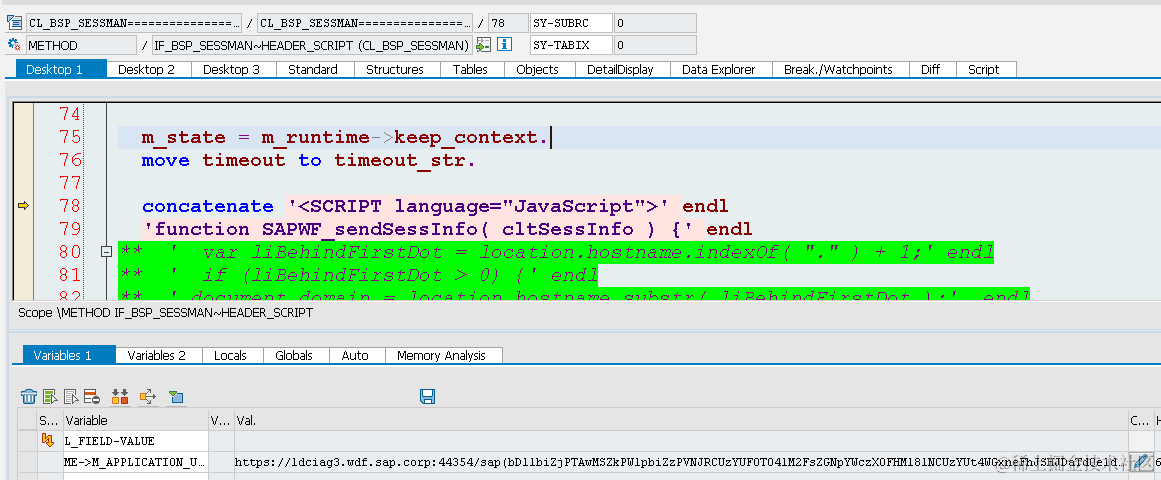Viewport: 1161px width, 480px height.
Task: Click the S... status column header
Action: 50,421
